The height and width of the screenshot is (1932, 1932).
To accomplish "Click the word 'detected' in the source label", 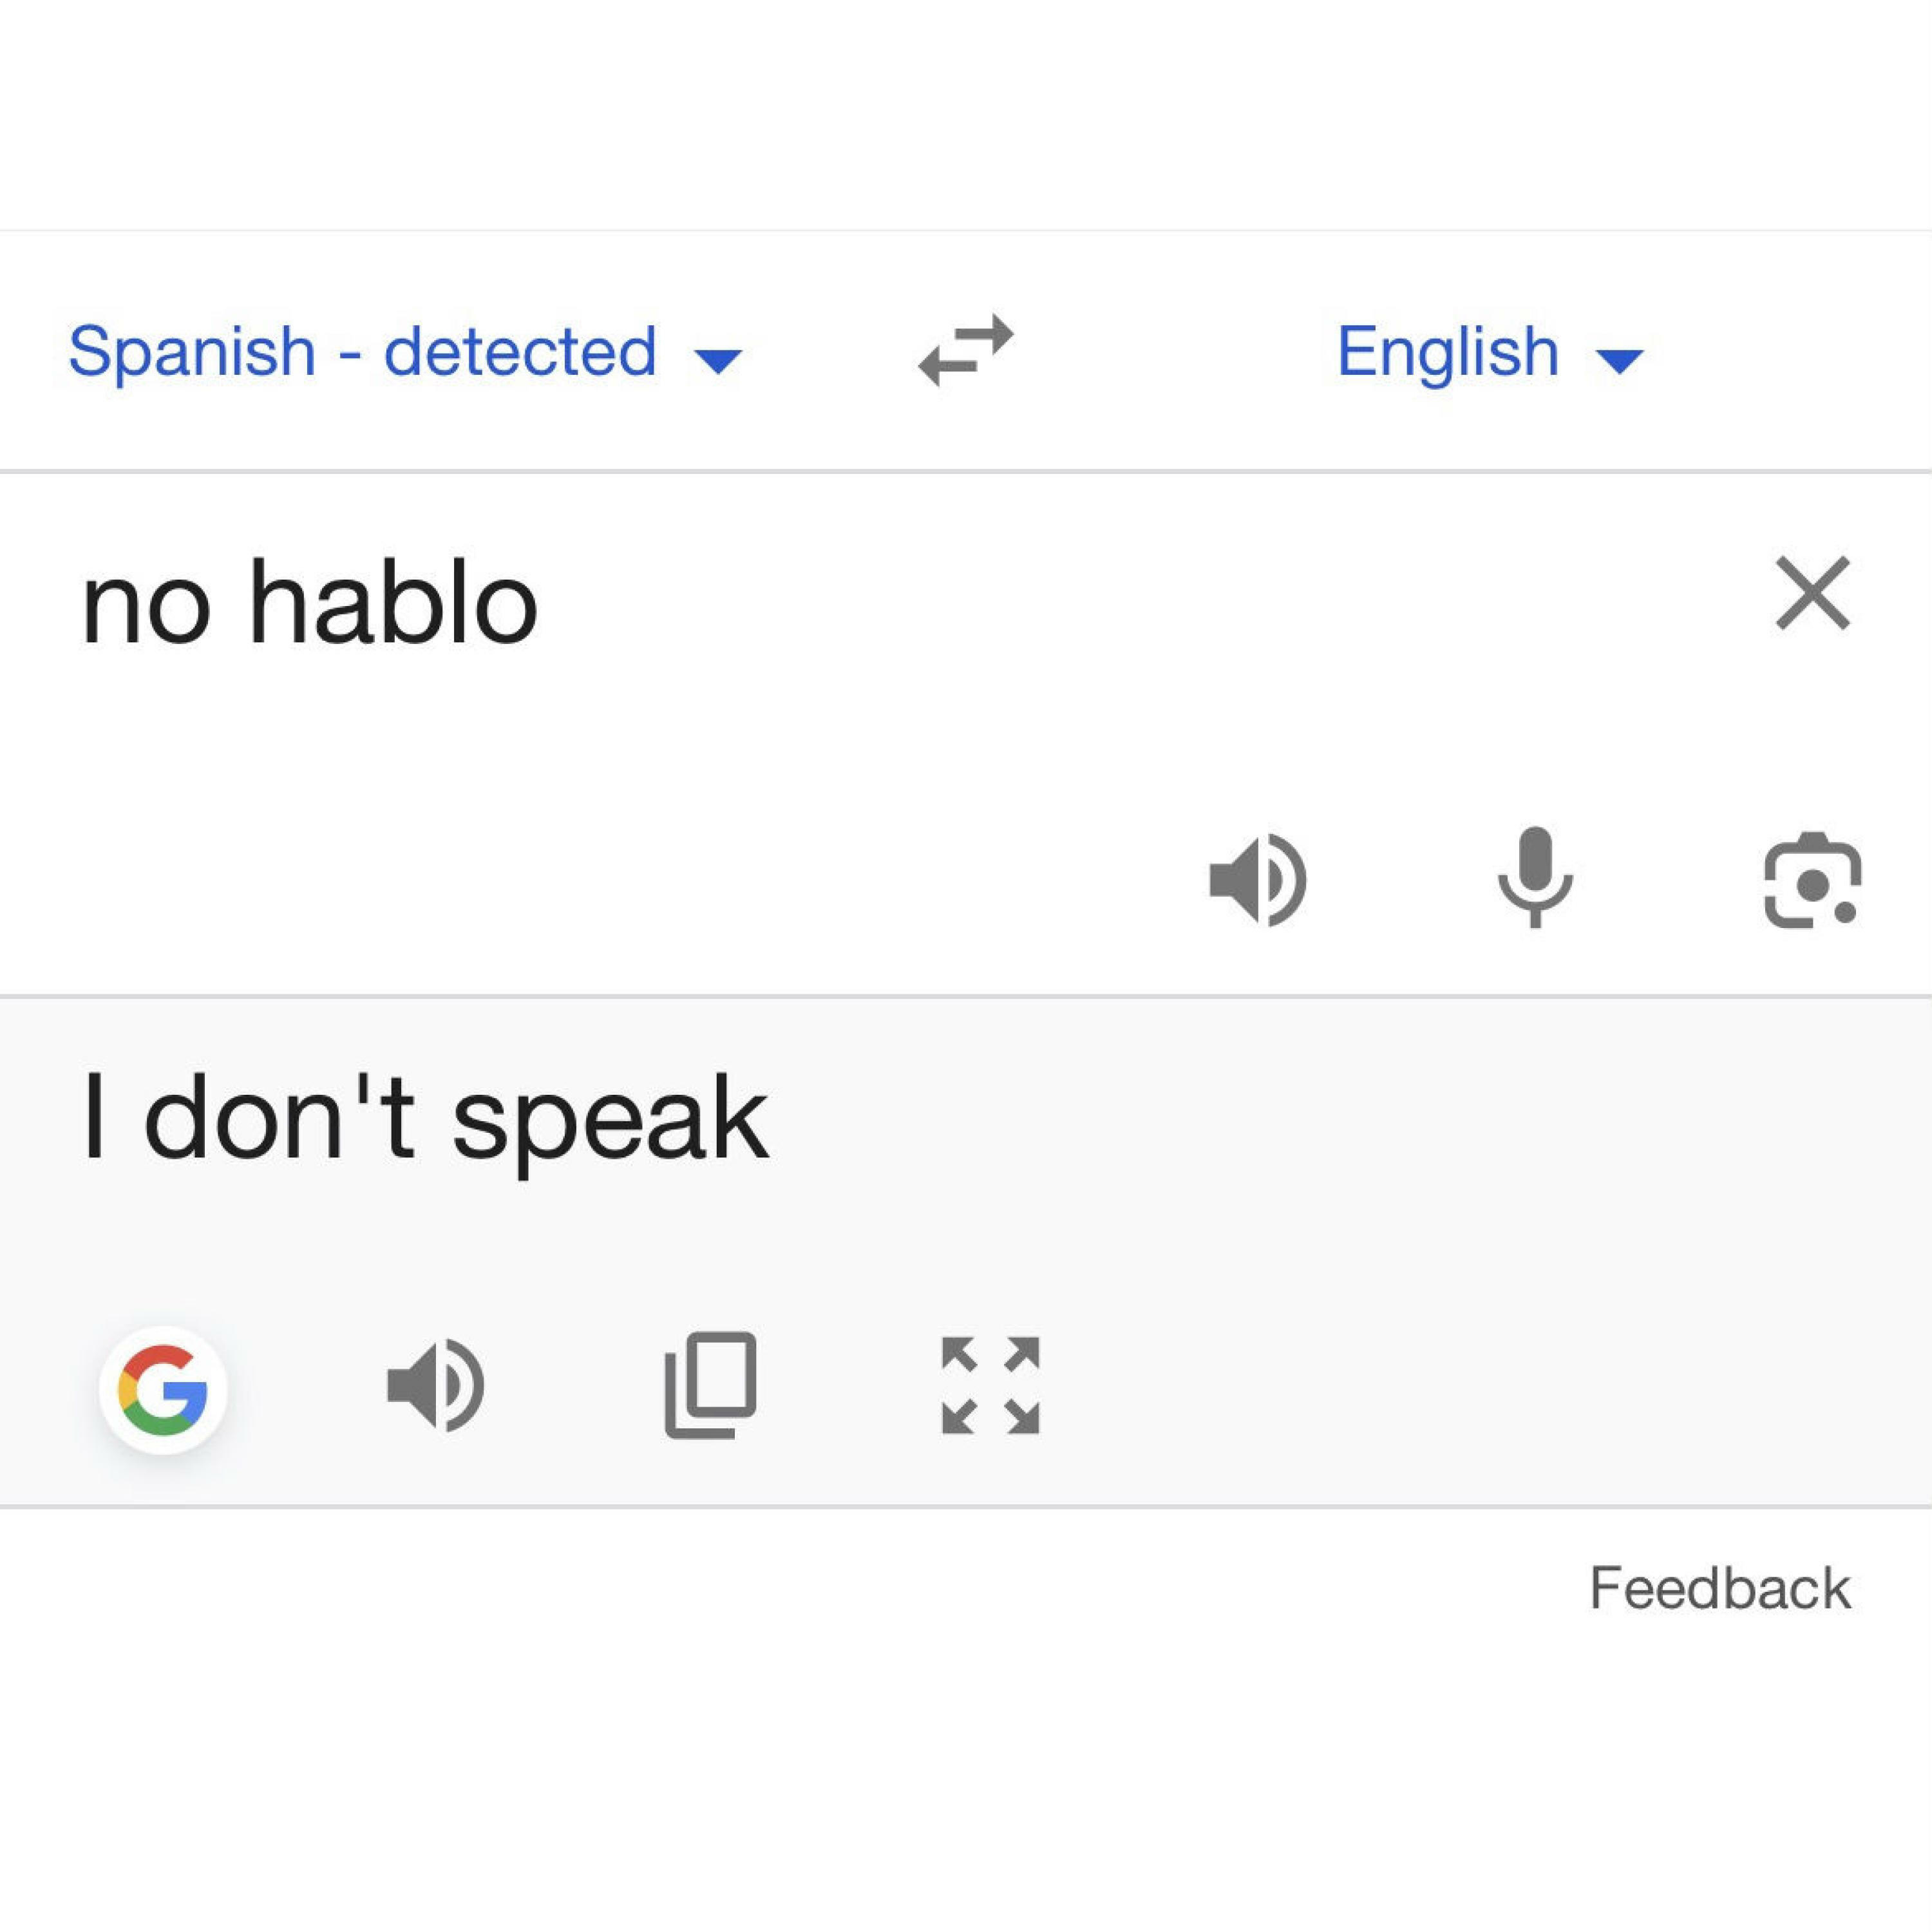I will pyautogui.click(x=520, y=351).
